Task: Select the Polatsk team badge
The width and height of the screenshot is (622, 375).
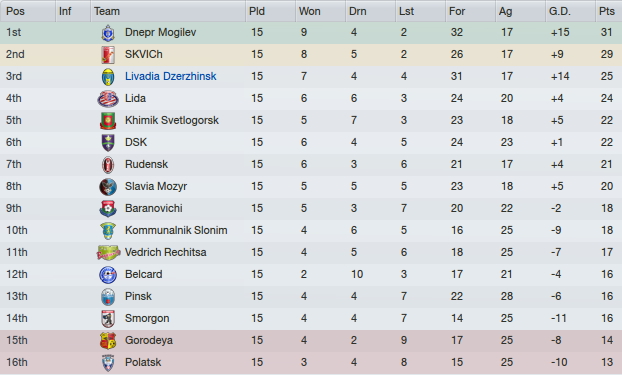Action: pos(108,363)
